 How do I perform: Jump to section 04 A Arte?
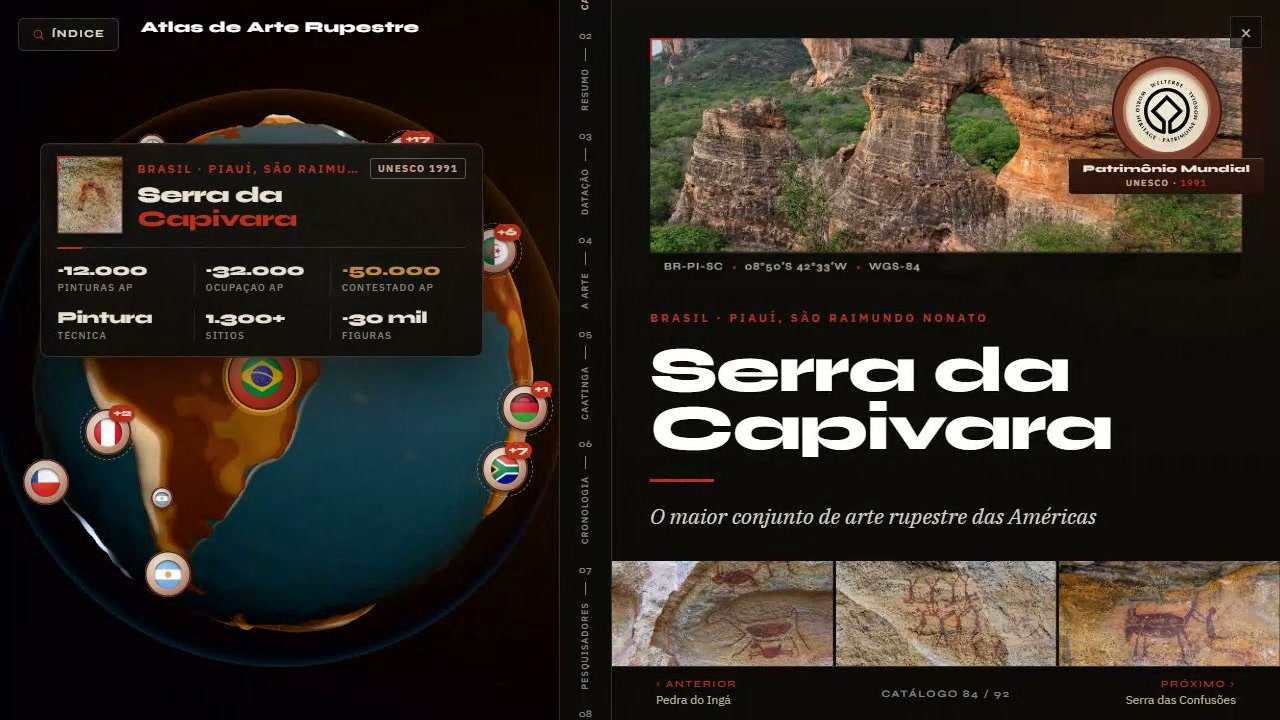coord(585,275)
